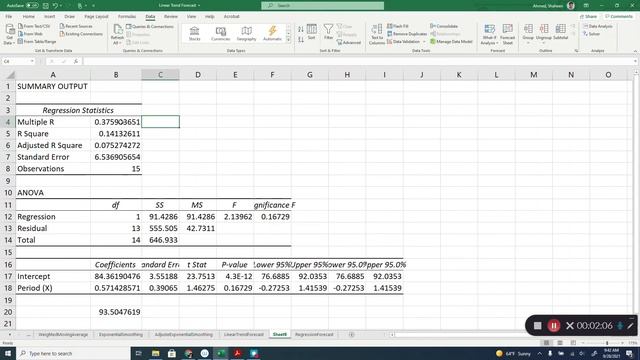Click Flash Fill
The image size is (640, 360).
click(398, 26)
